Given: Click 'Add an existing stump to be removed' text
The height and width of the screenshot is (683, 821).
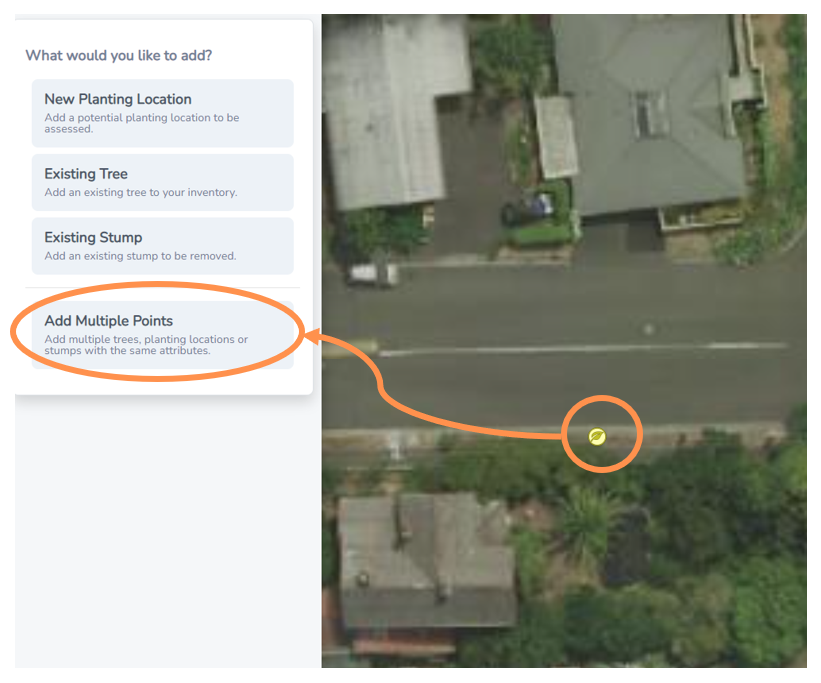Looking at the screenshot, I should pos(140,256).
